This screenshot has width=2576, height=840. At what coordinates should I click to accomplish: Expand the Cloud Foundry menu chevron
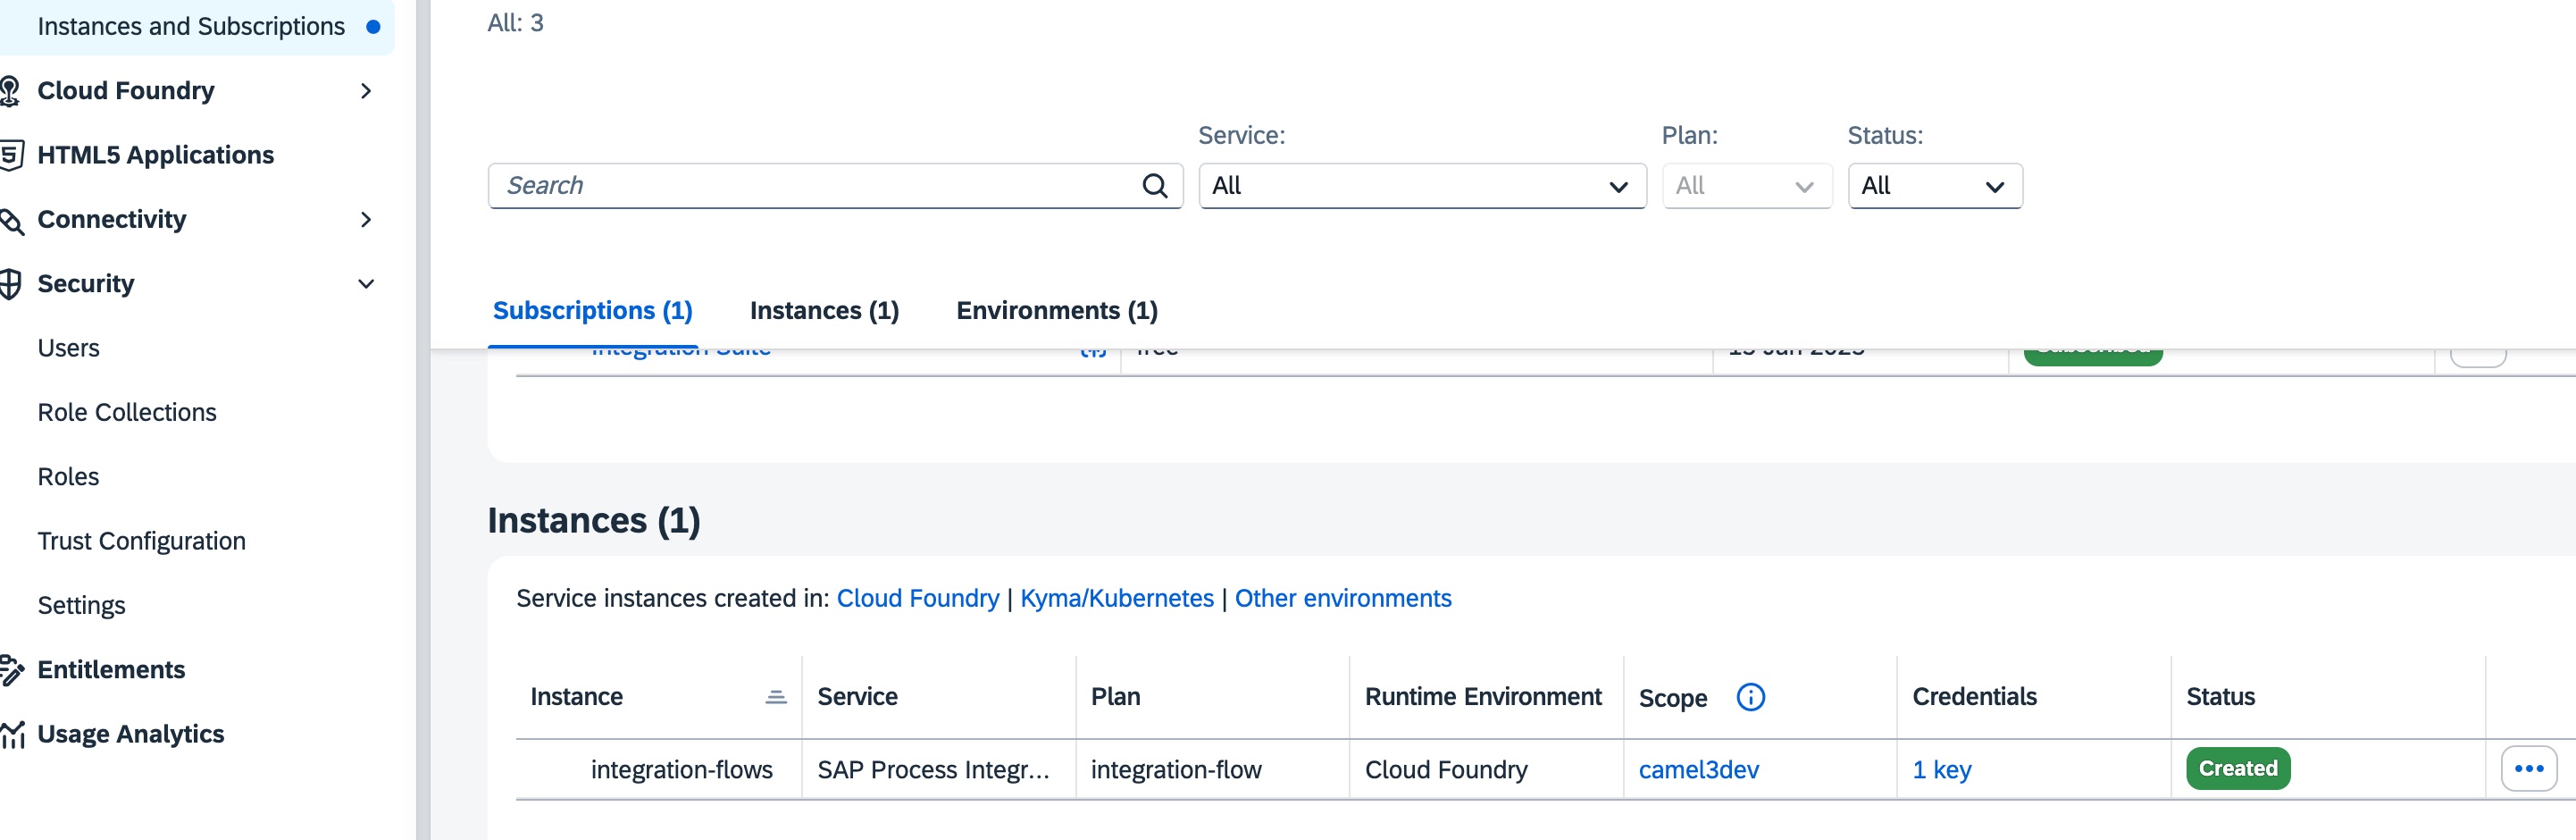coord(366,91)
